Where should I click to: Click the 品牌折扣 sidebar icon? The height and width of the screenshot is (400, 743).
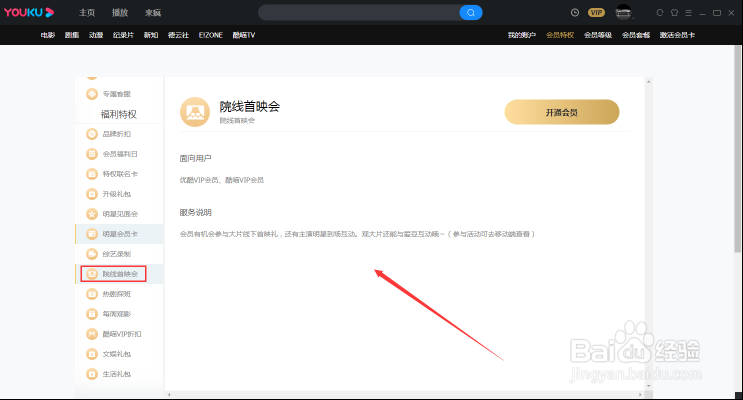92,134
